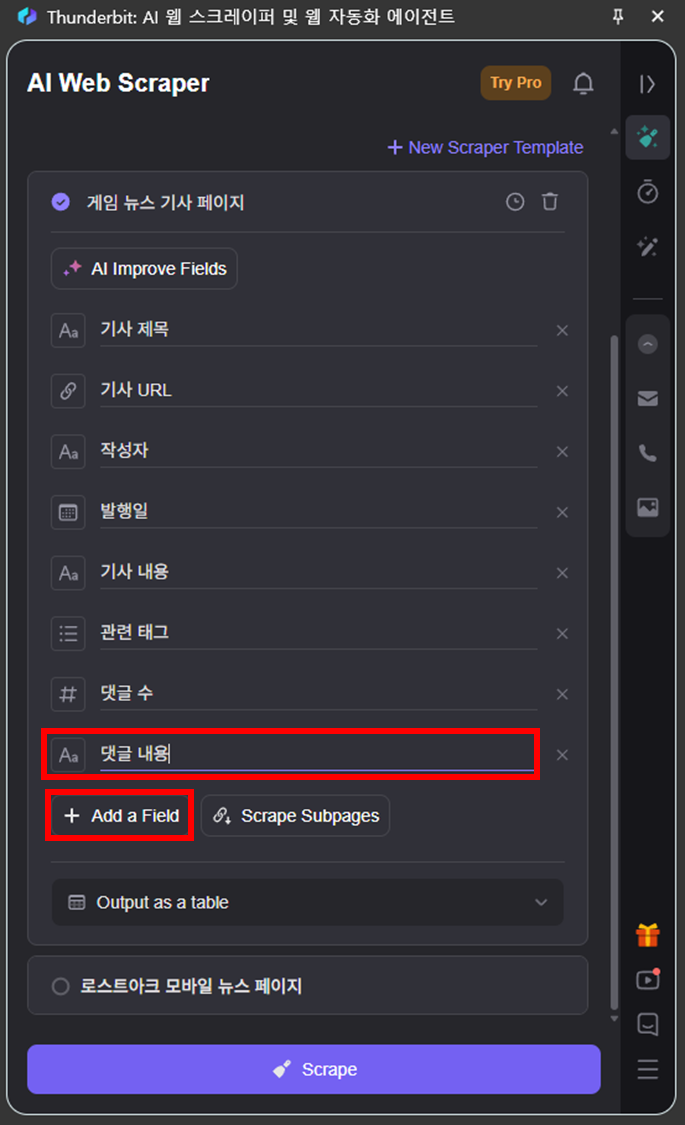Collapse the side panel with arrow icon

(647, 84)
